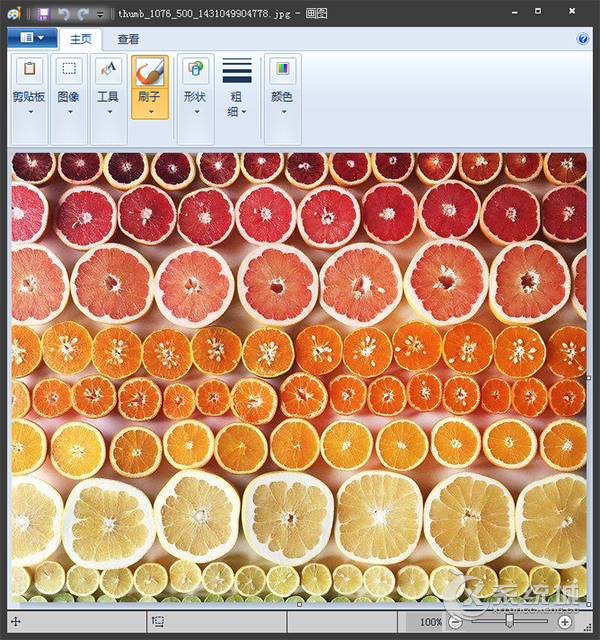Undo the last action

(x=64, y=14)
